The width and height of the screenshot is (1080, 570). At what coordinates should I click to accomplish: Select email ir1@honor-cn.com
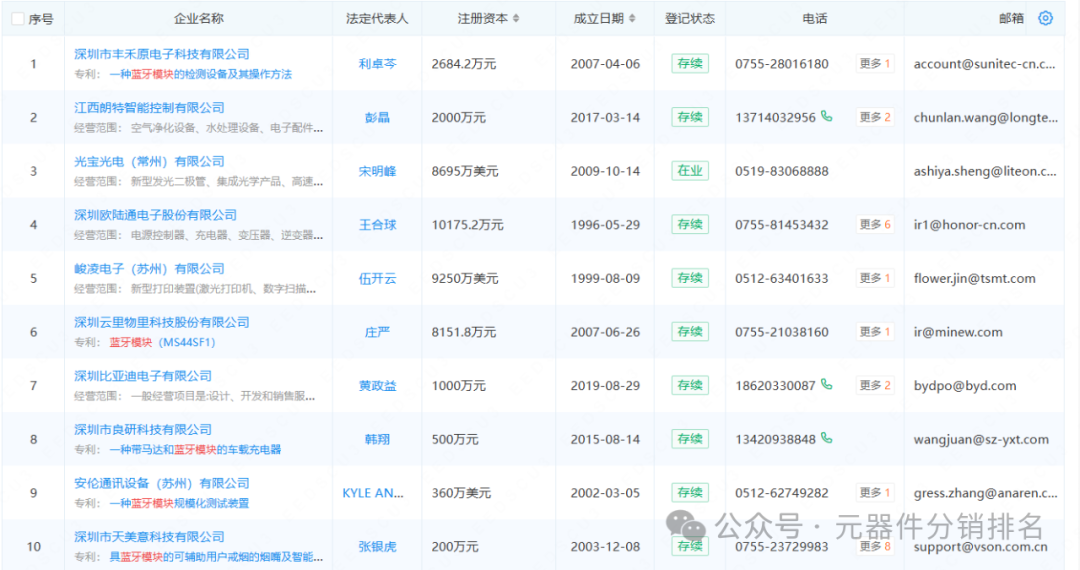tap(969, 224)
